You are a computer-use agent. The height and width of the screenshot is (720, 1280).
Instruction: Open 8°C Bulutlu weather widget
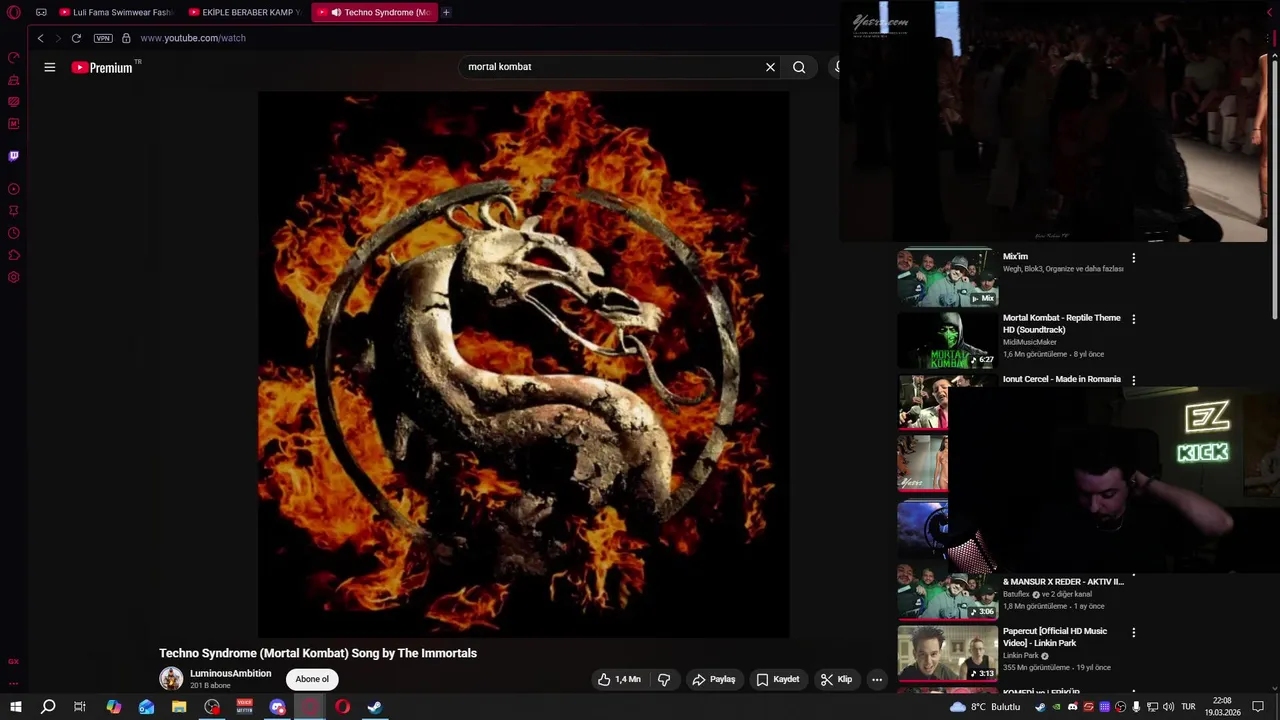pyautogui.click(x=986, y=707)
